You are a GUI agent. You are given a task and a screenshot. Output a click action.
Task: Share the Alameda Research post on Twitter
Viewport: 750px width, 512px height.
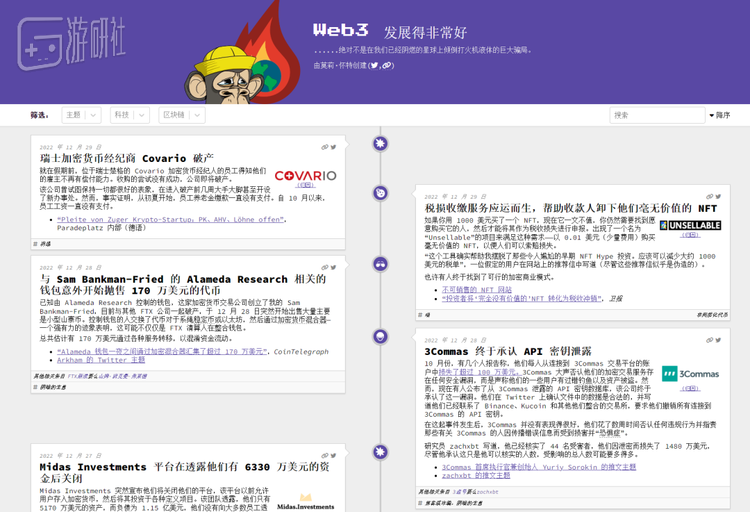333,267
